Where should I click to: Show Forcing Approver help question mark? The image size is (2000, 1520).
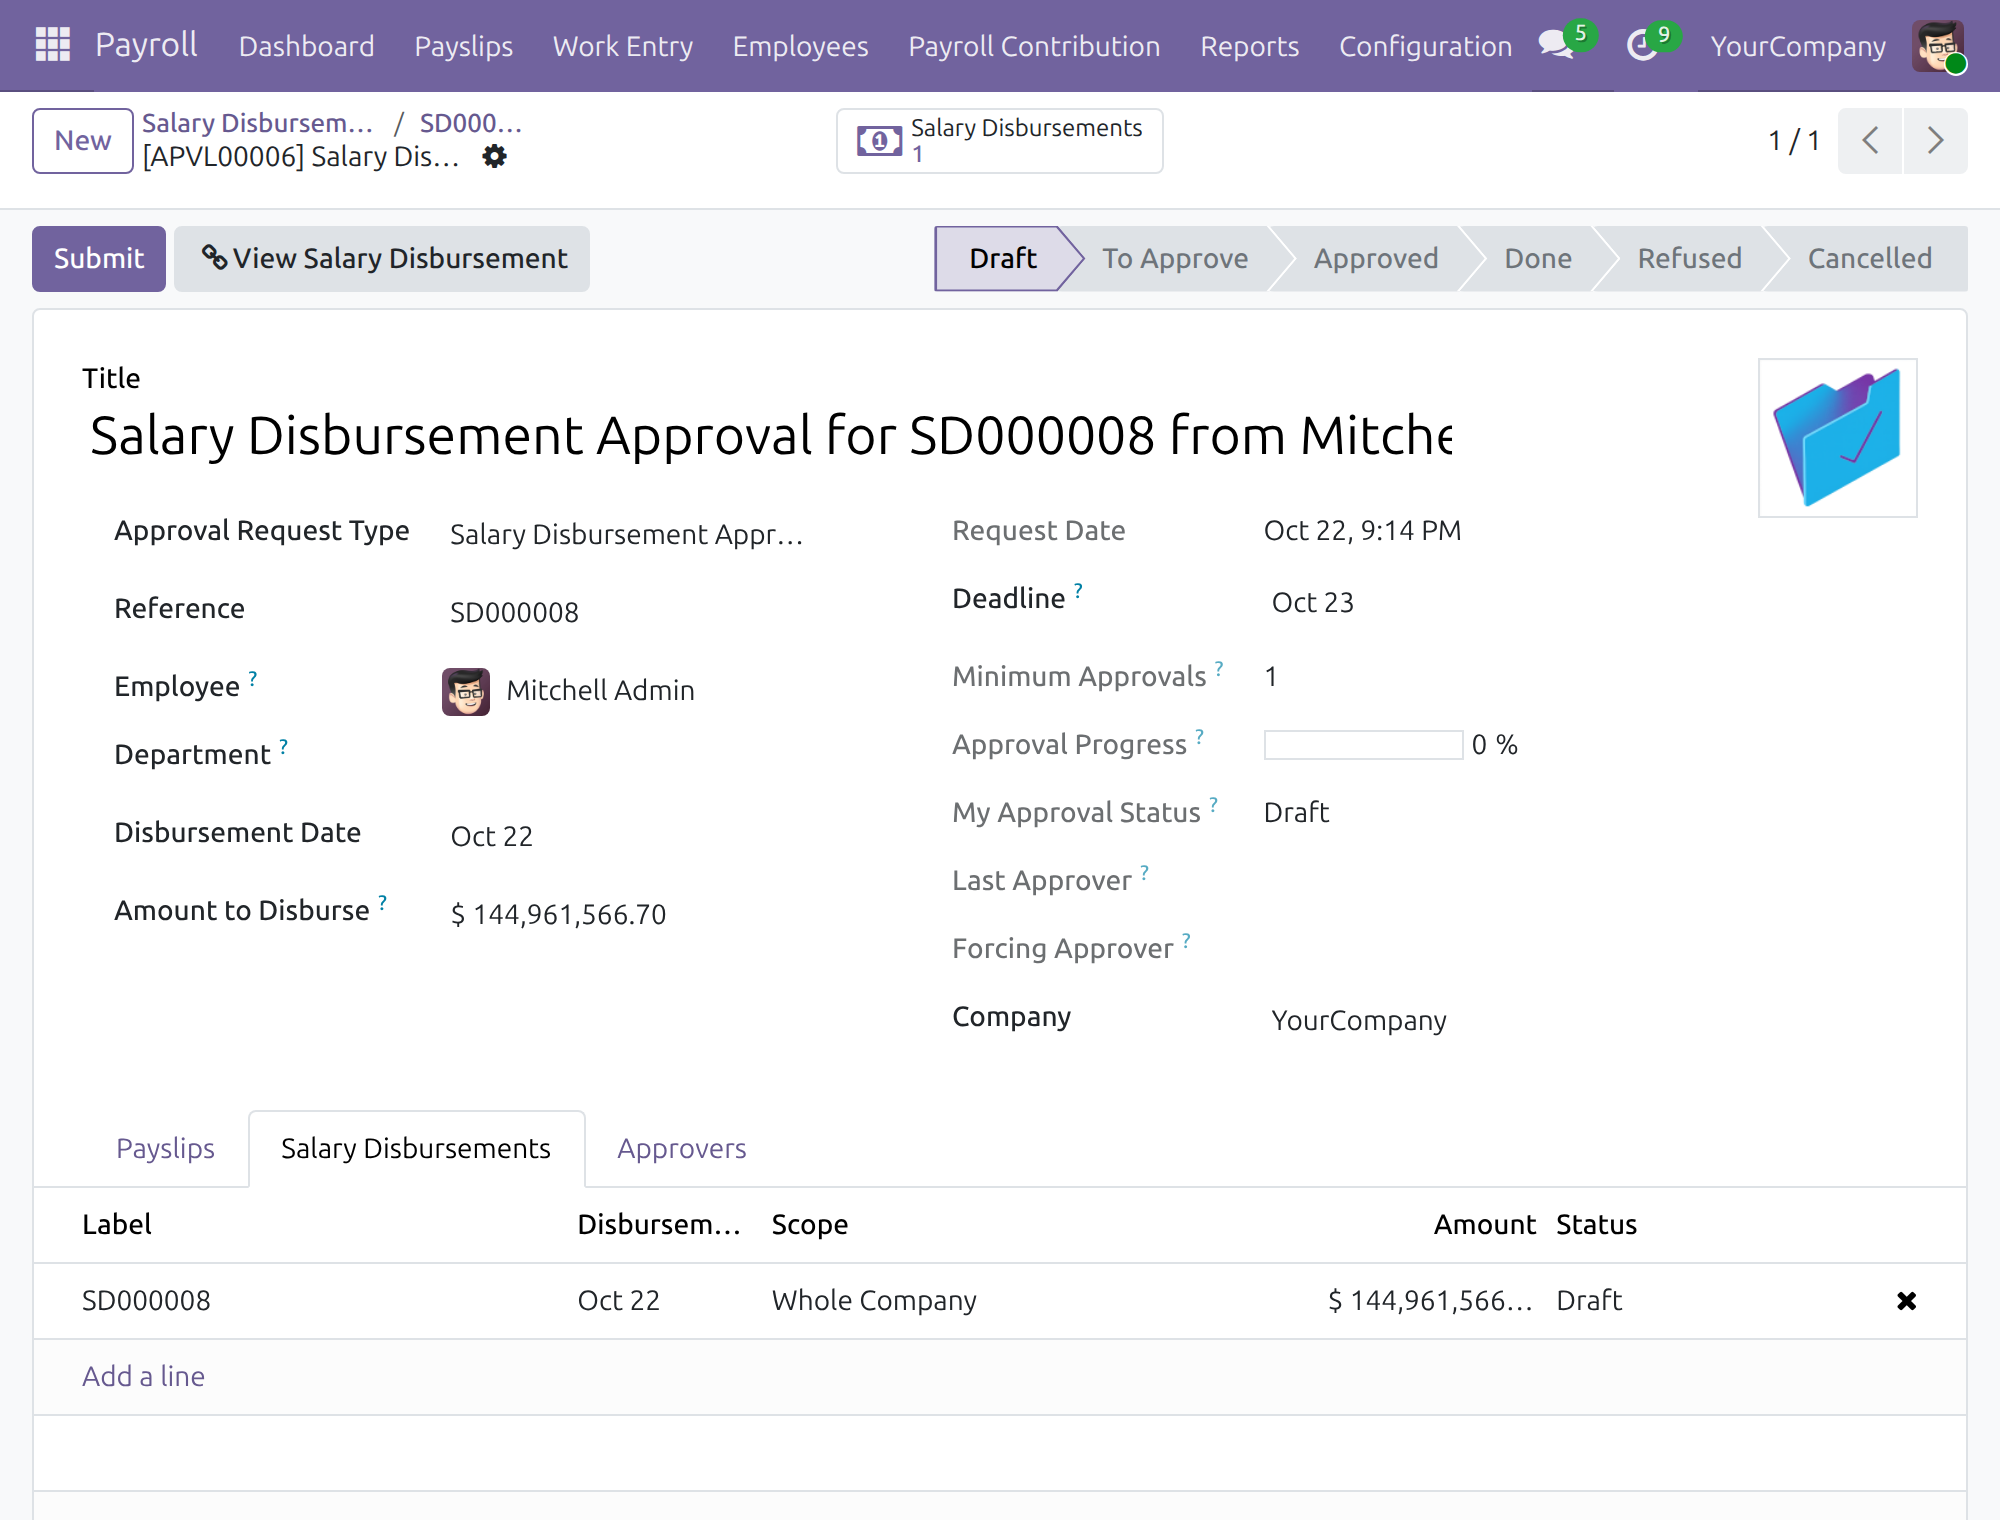coord(1186,940)
